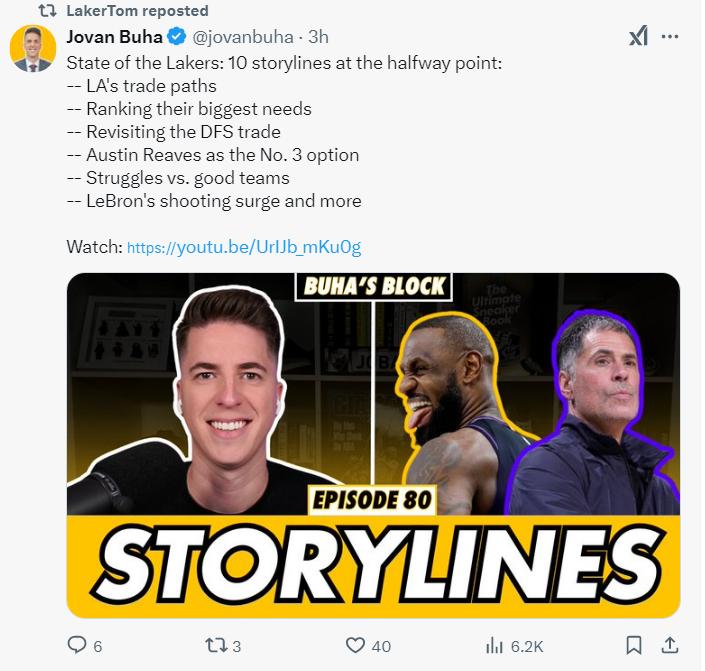Viewport: 705px width, 671px height.
Task: Click the @jovanbuha handle
Action: click(x=243, y=37)
